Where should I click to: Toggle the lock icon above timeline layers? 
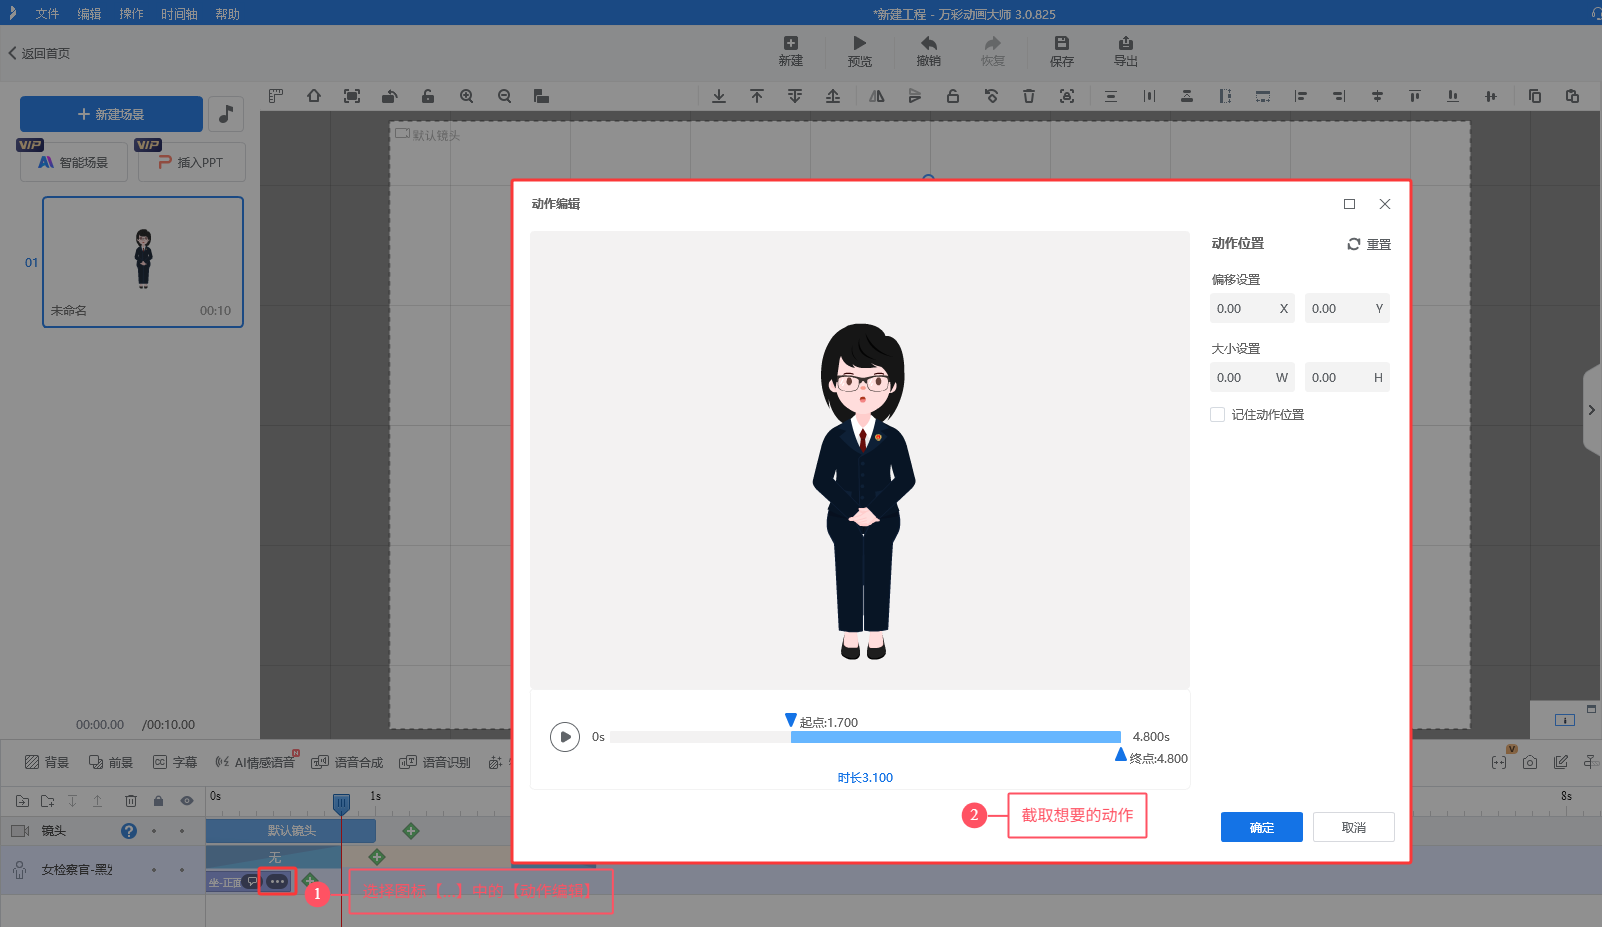pos(158,801)
